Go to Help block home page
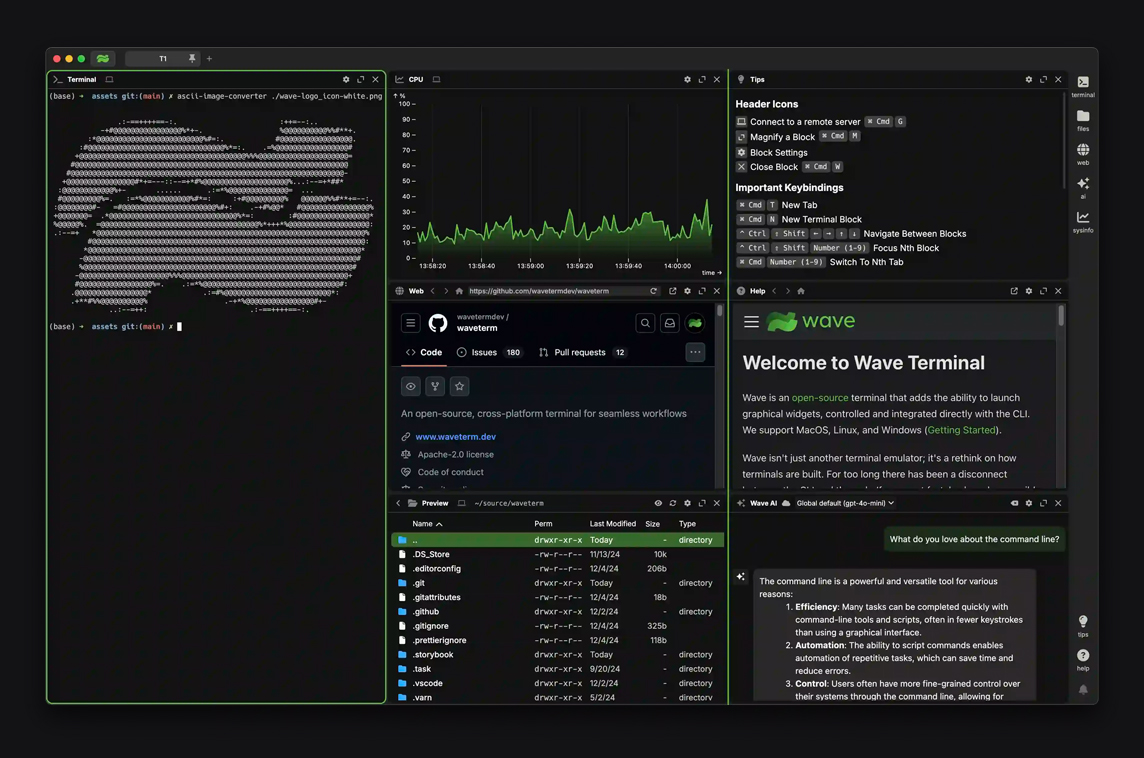 (x=801, y=291)
